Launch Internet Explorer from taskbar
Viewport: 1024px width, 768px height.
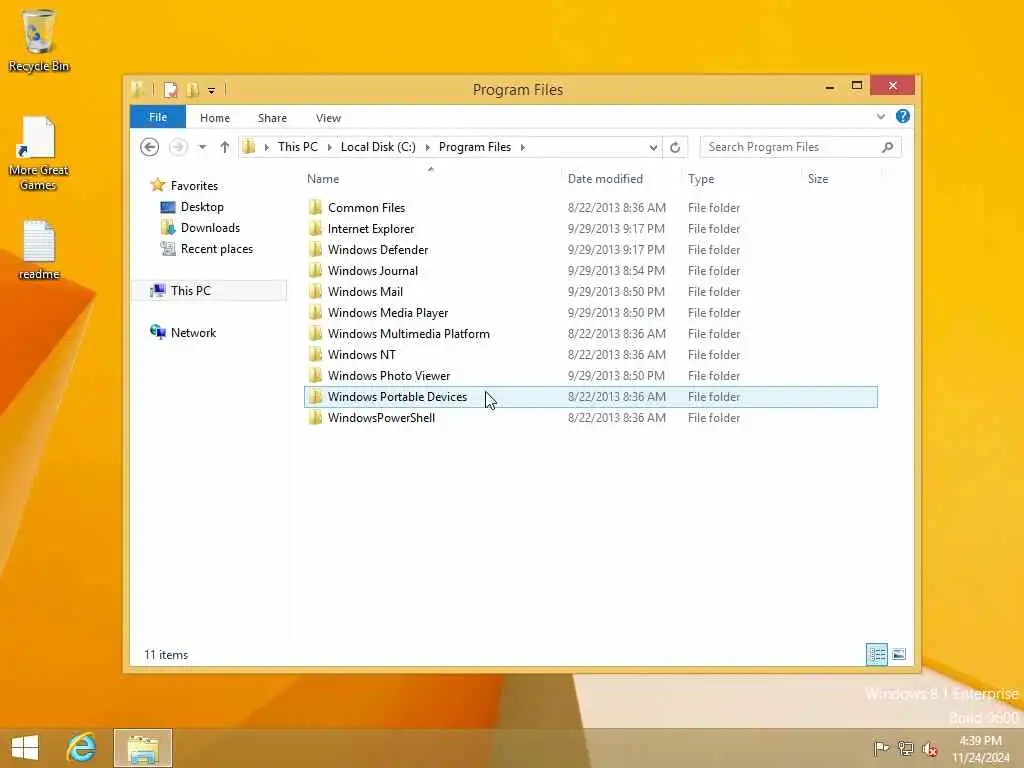click(81, 748)
